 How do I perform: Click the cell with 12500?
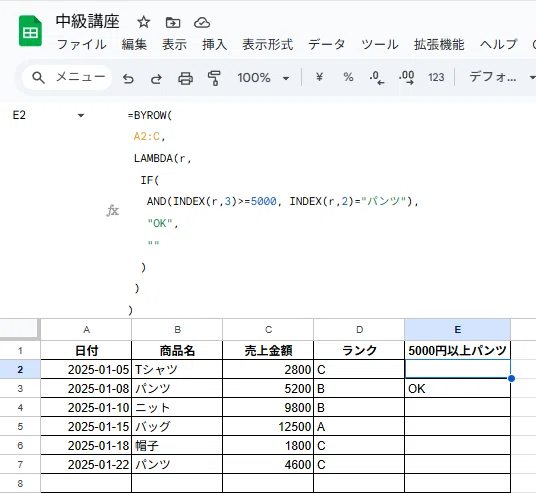click(x=268, y=427)
